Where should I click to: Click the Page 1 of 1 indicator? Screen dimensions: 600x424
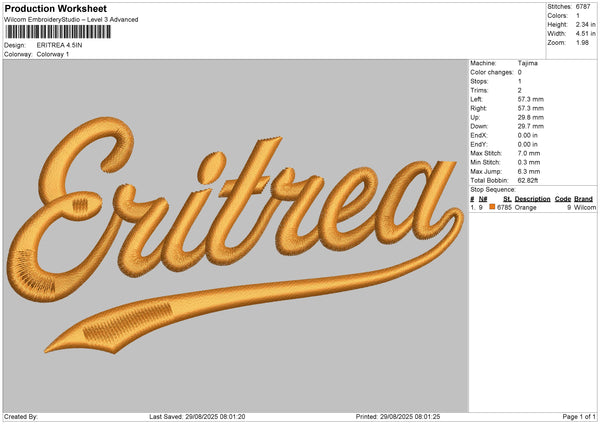coord(579,417)
